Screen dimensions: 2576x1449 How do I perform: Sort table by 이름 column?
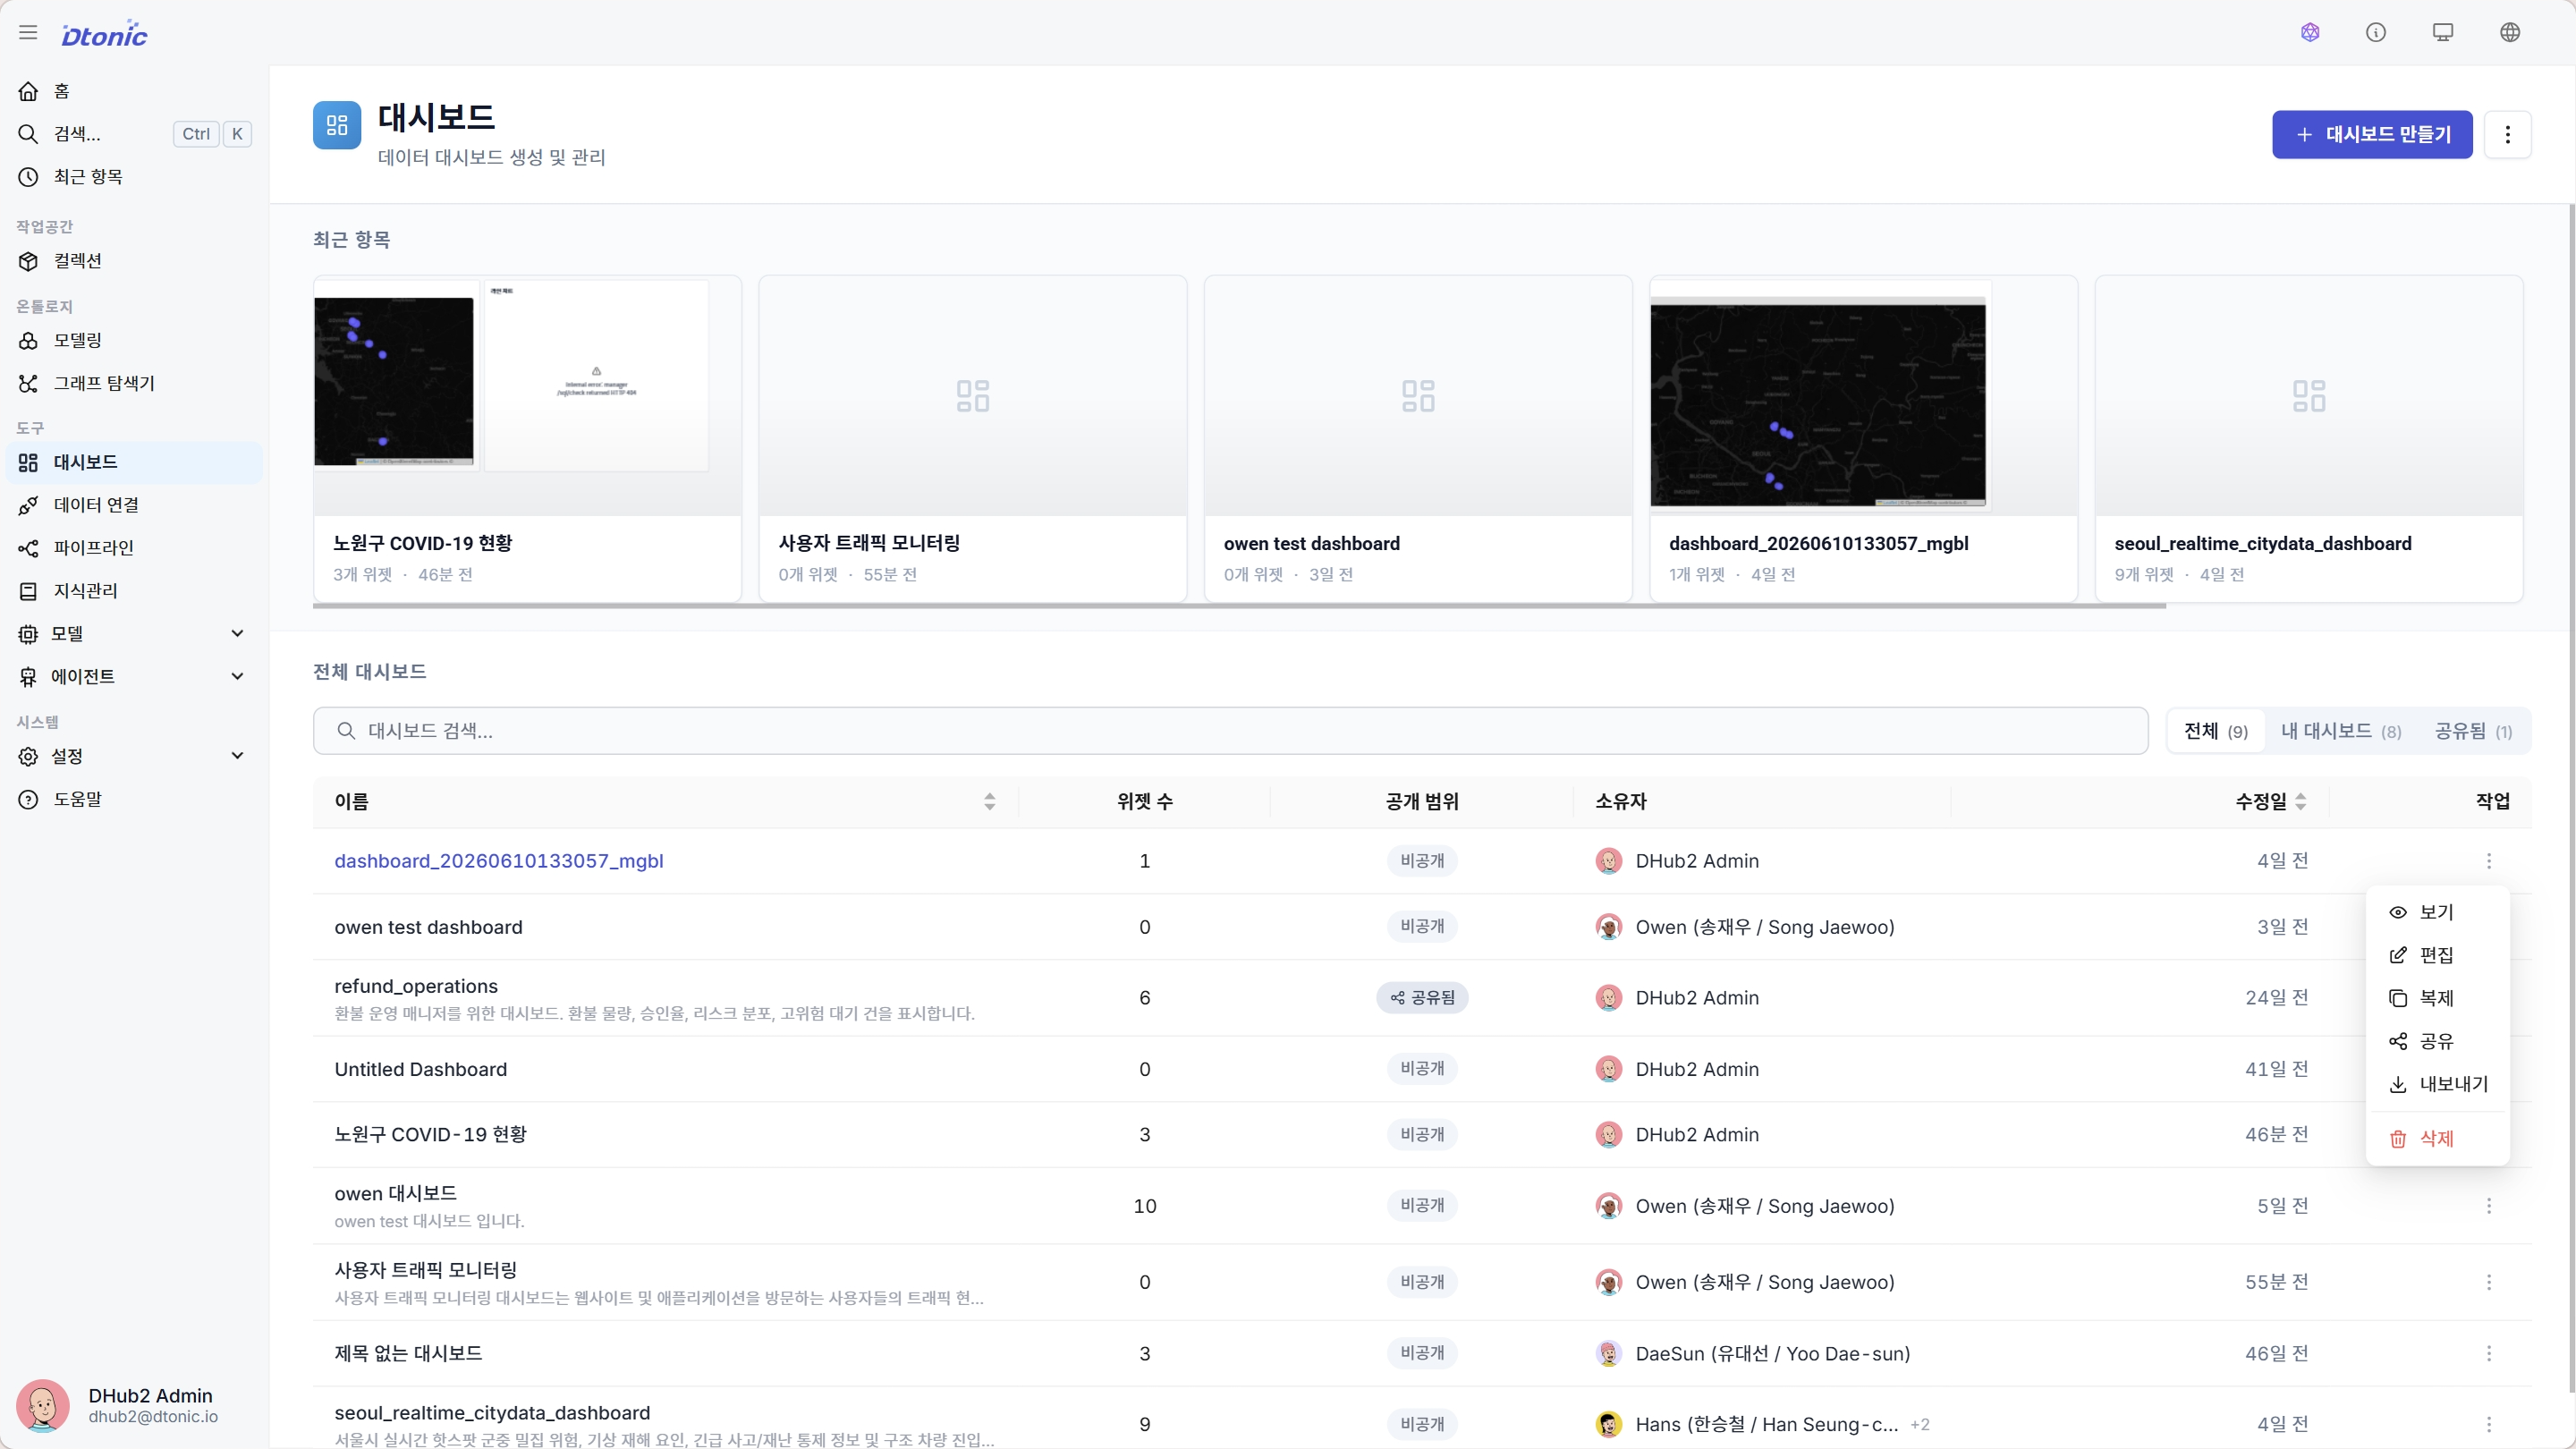pos(989,802)
